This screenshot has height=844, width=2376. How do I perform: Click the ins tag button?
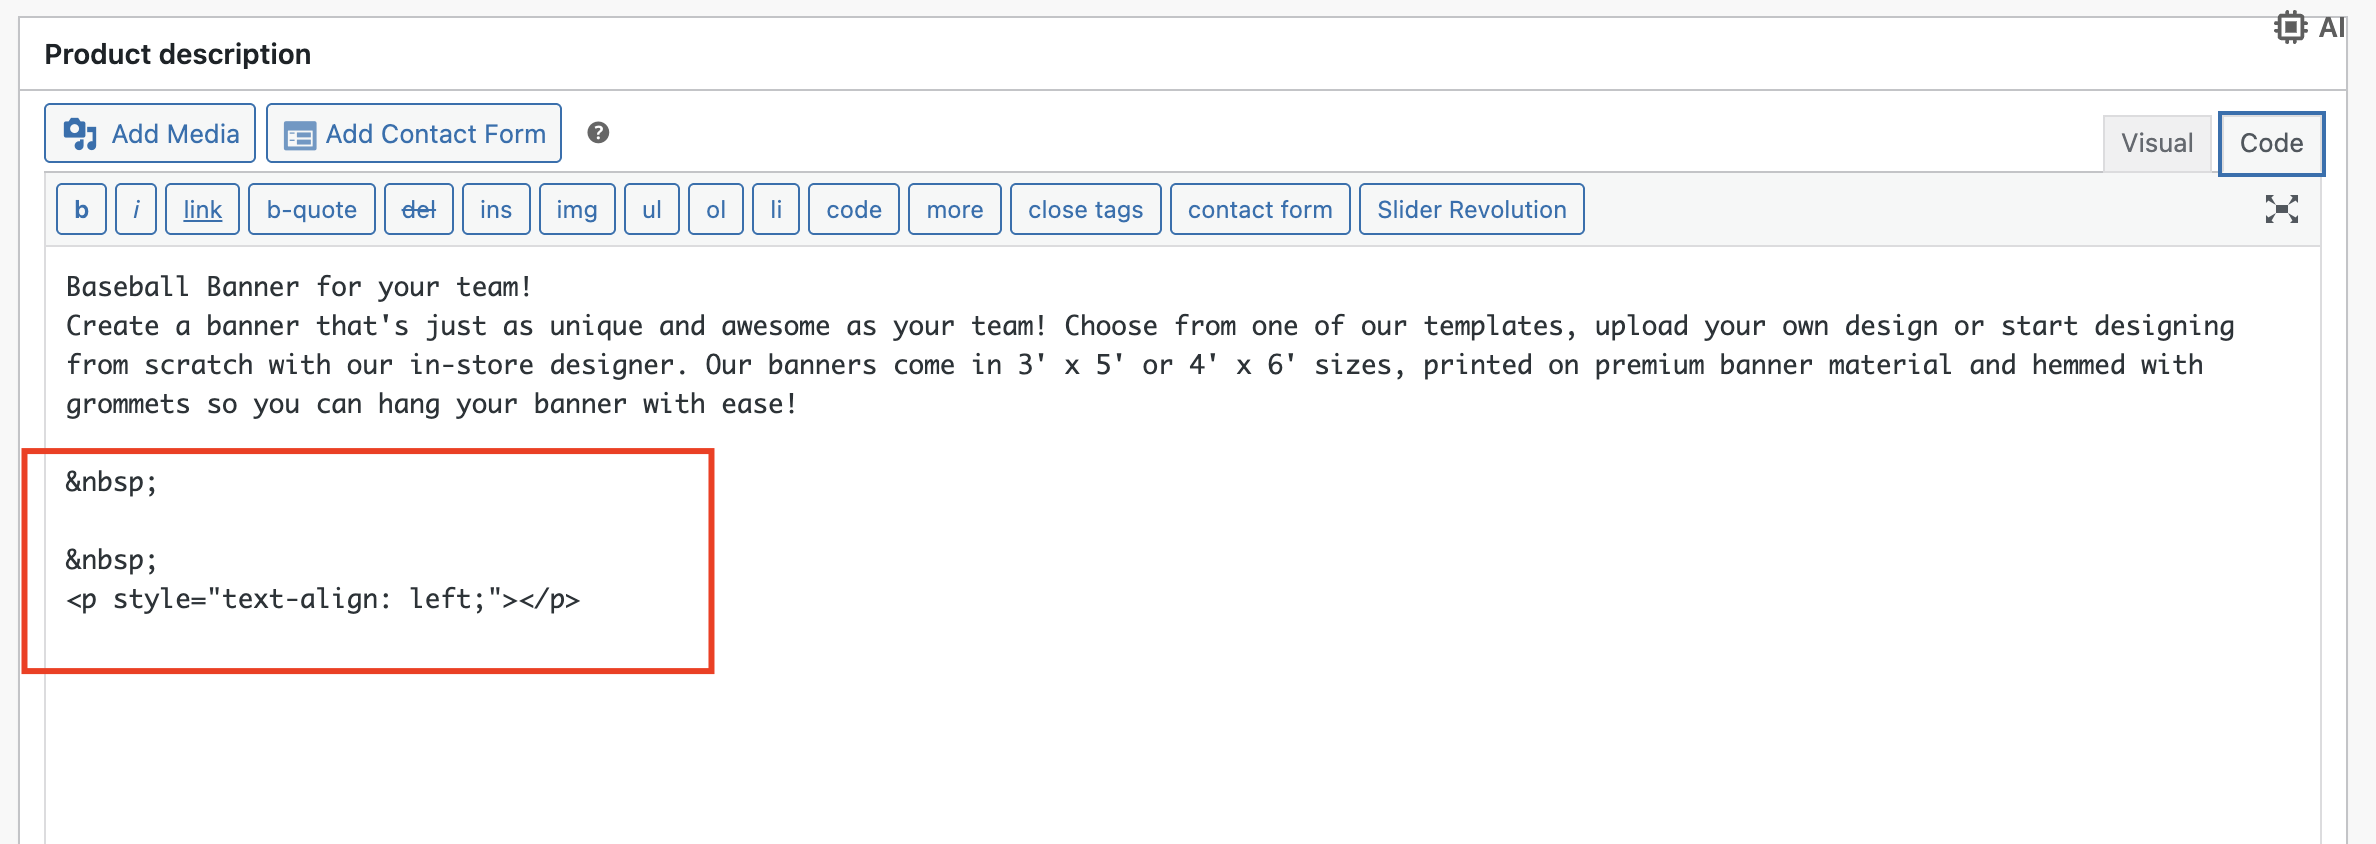click(496, 209)
